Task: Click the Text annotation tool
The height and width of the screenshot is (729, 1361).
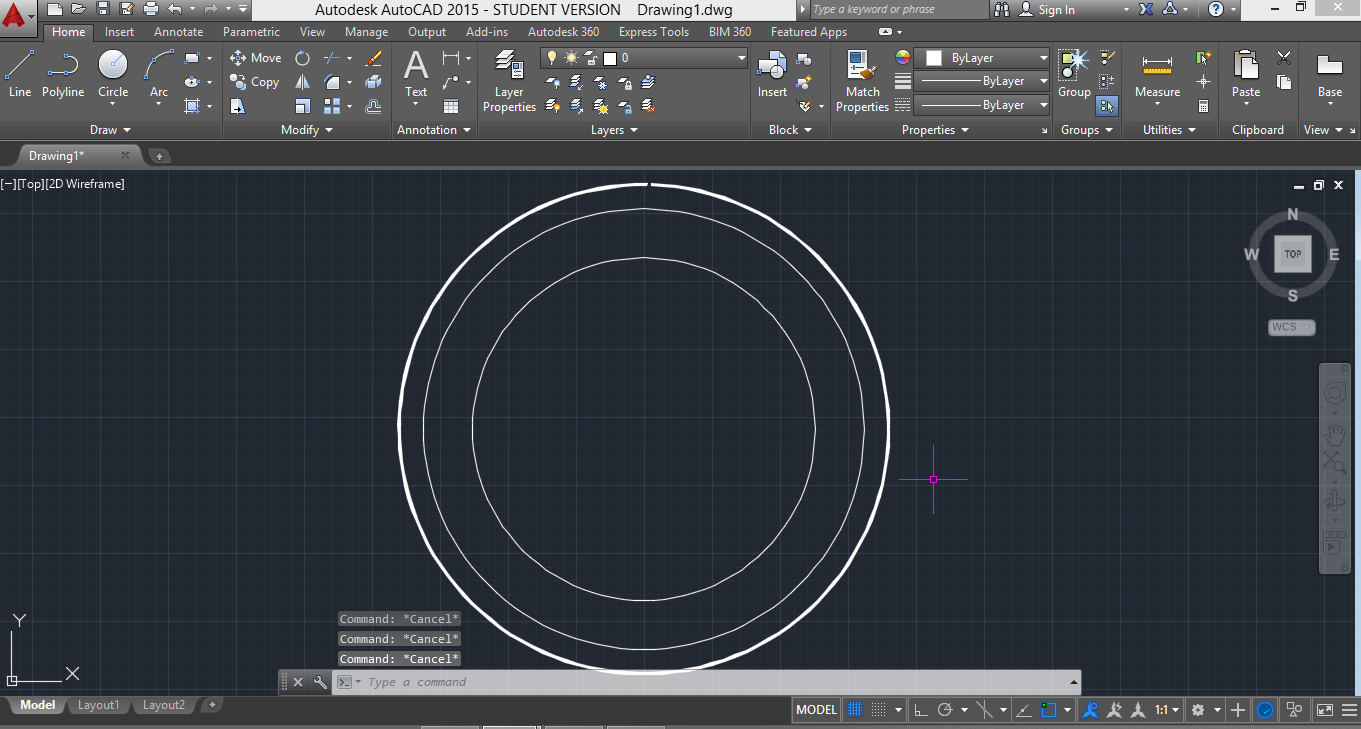Action: pyautogui.click(x=416, y=76)
